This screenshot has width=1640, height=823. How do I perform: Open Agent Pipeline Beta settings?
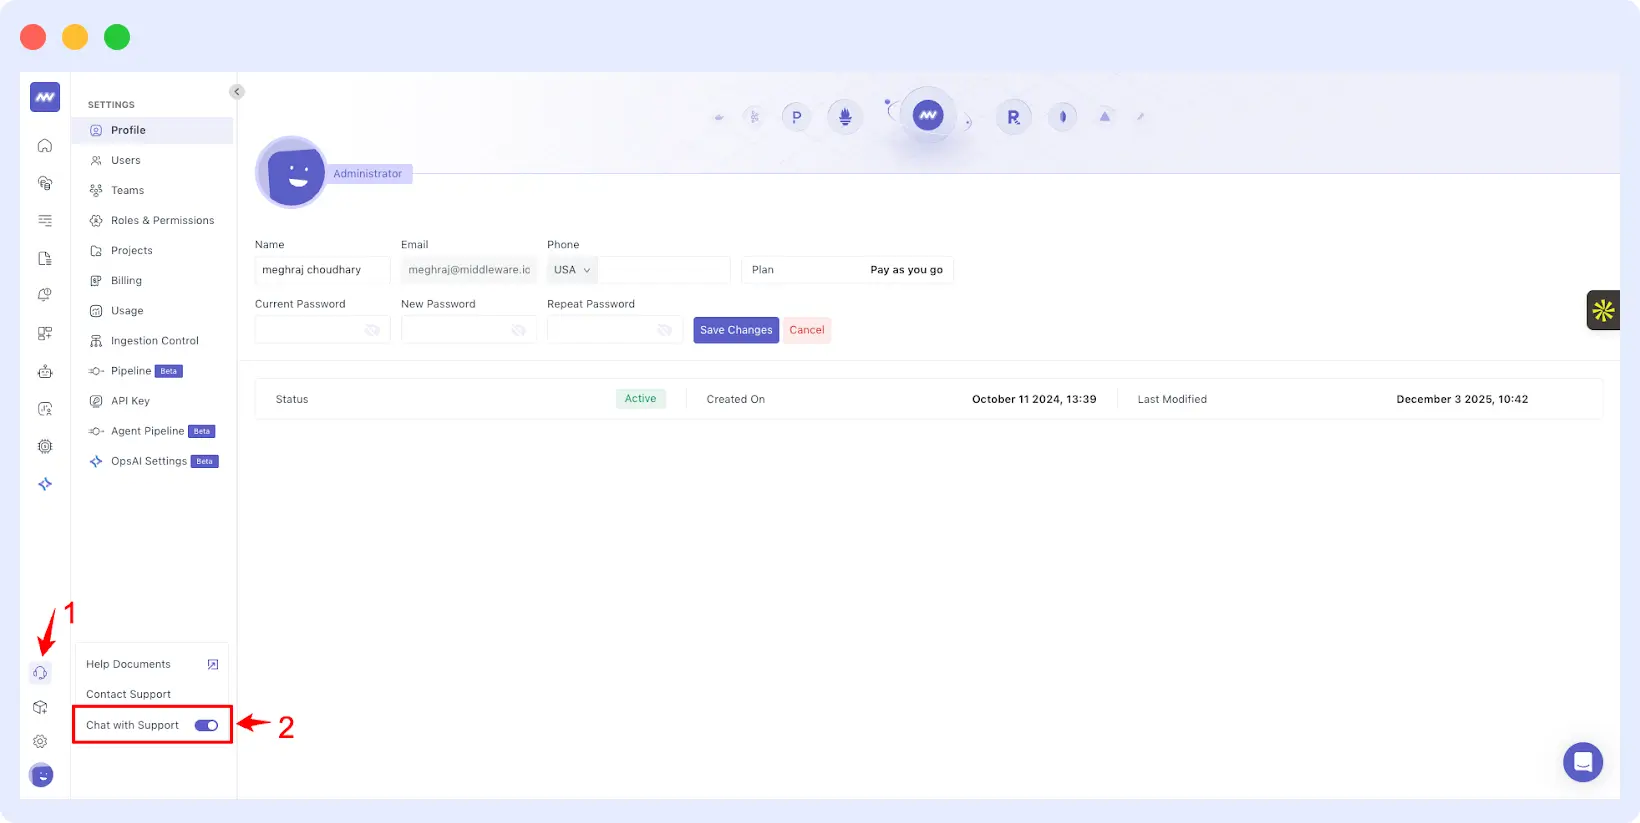click(152, 431)
